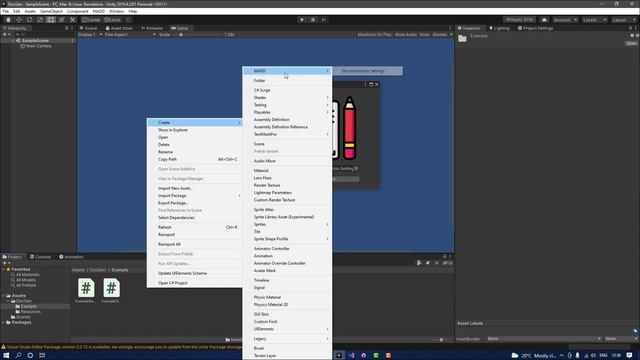Choose Show in Explorer in context menu

(173, 130)
